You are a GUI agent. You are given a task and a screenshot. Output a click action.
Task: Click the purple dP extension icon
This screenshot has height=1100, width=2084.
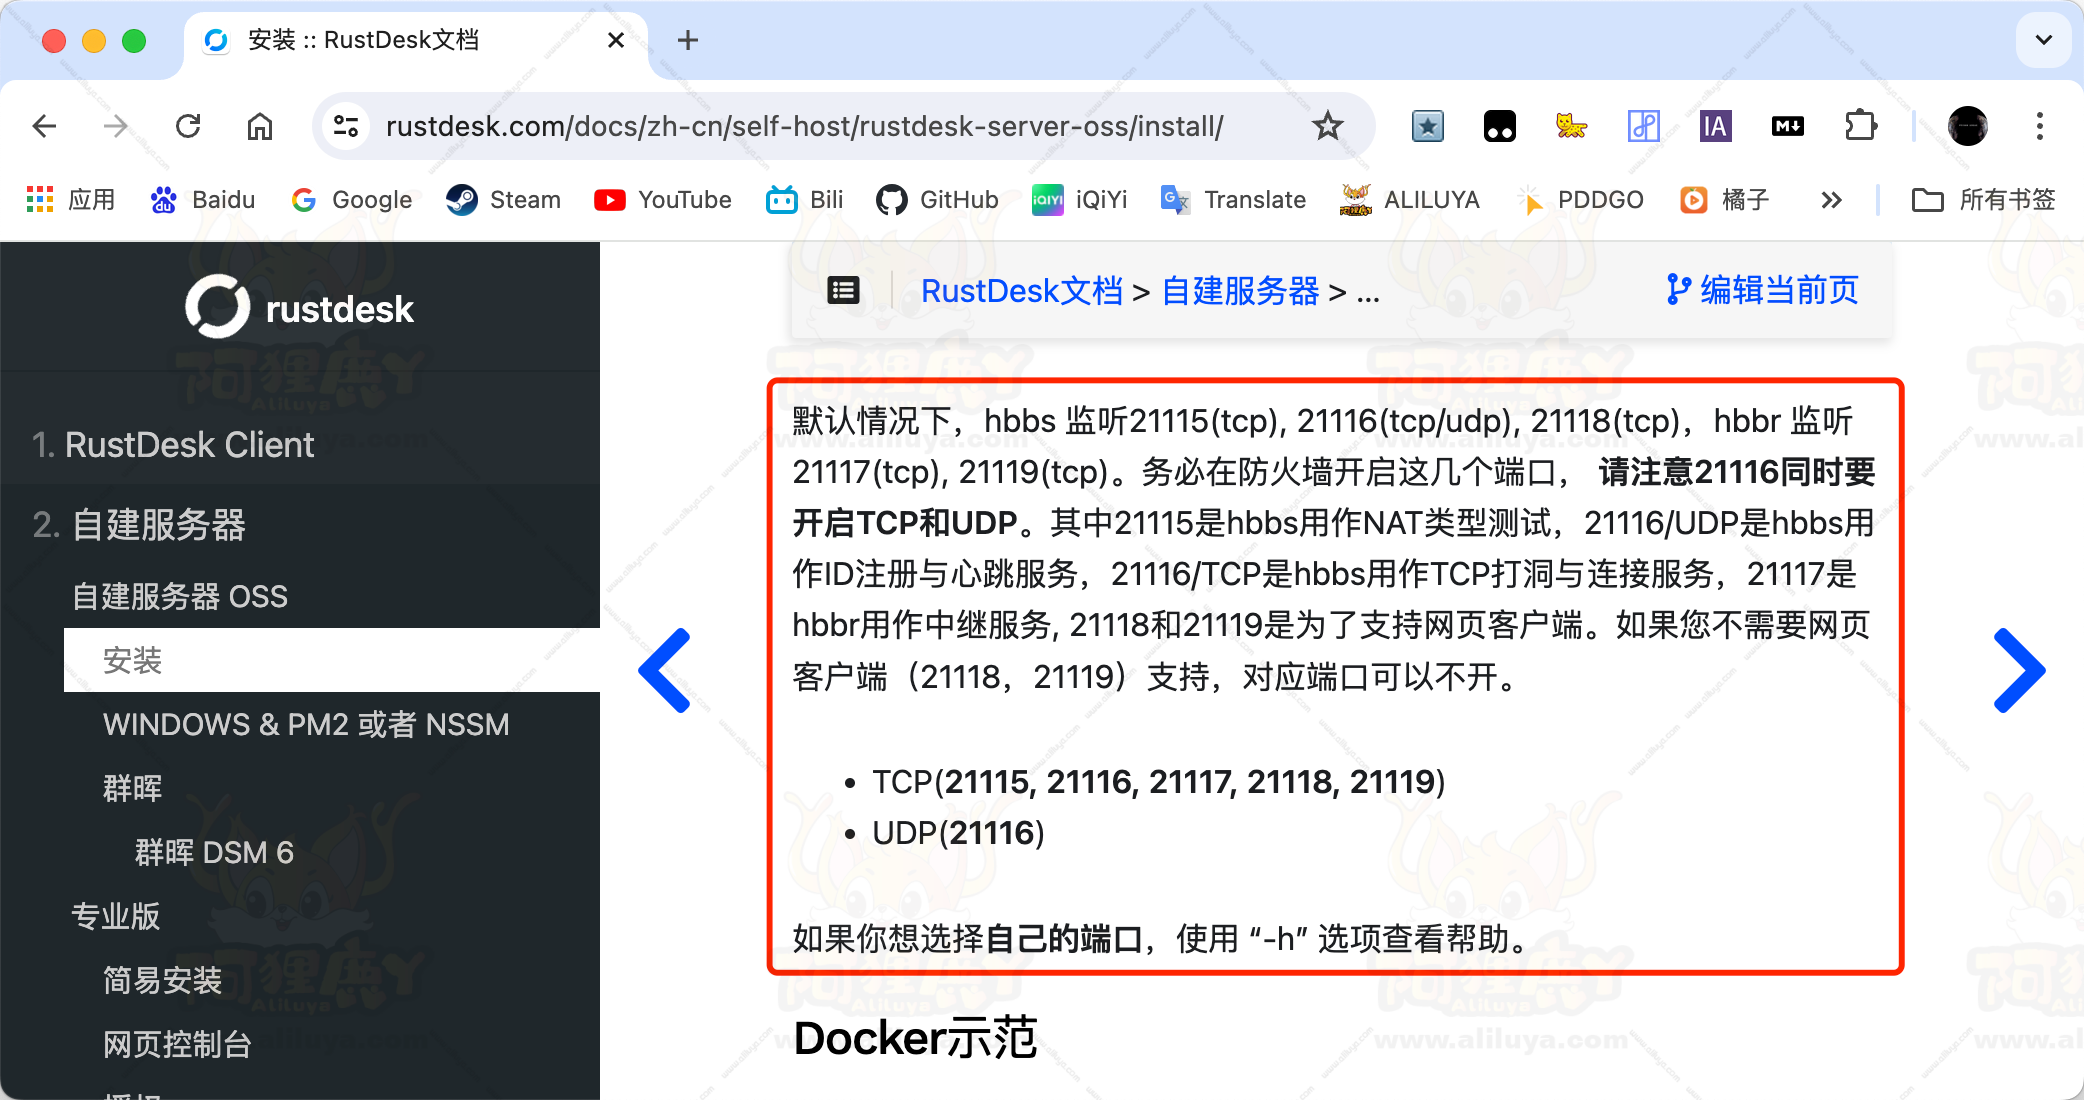click(x=1643, y=126)
